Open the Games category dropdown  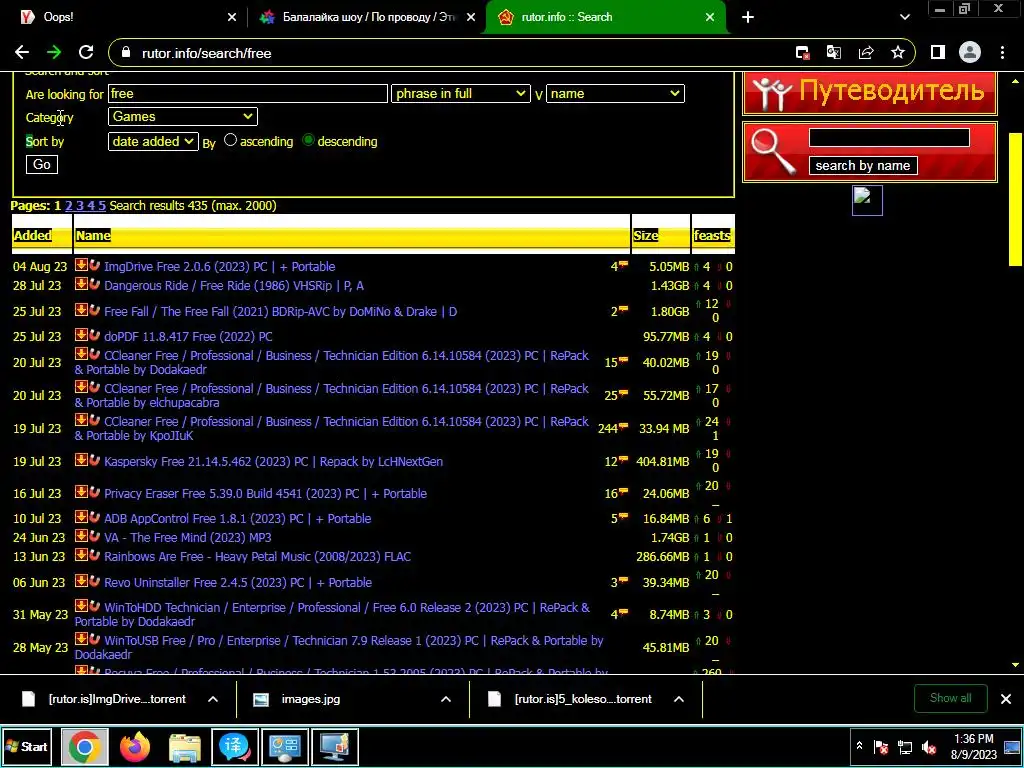[183, 116]
